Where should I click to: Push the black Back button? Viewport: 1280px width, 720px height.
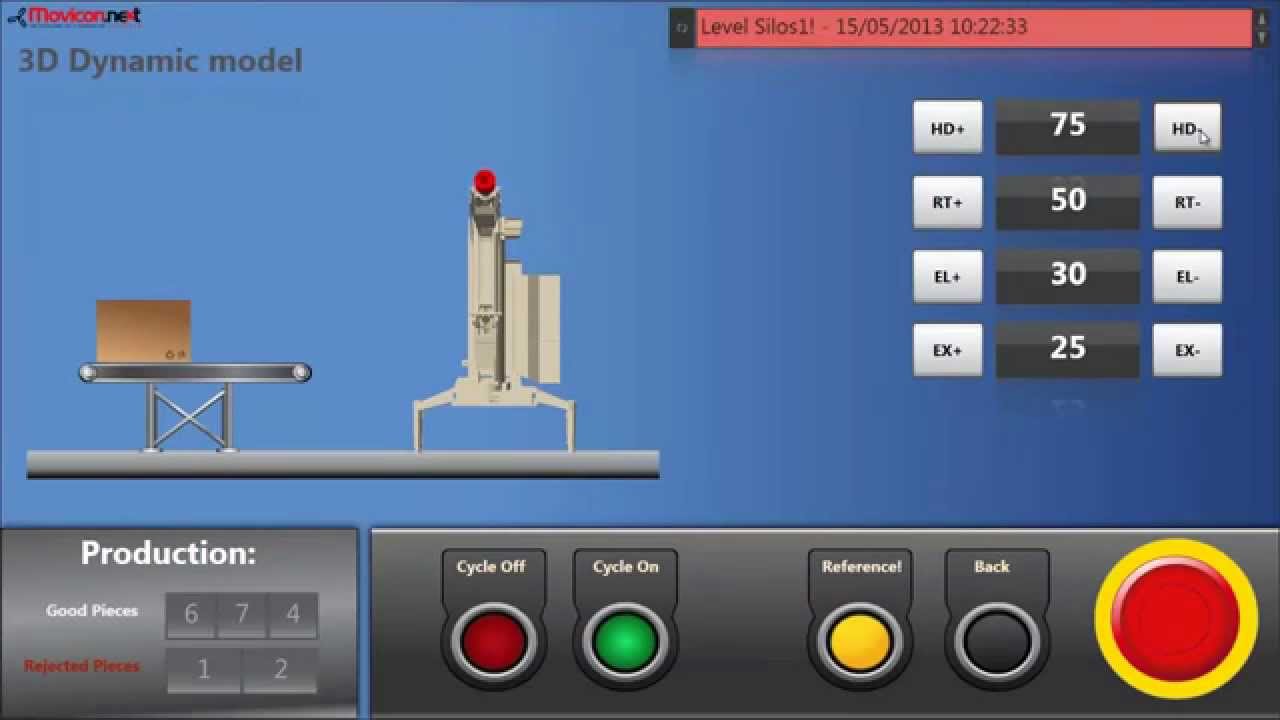[x=996, y=641]
